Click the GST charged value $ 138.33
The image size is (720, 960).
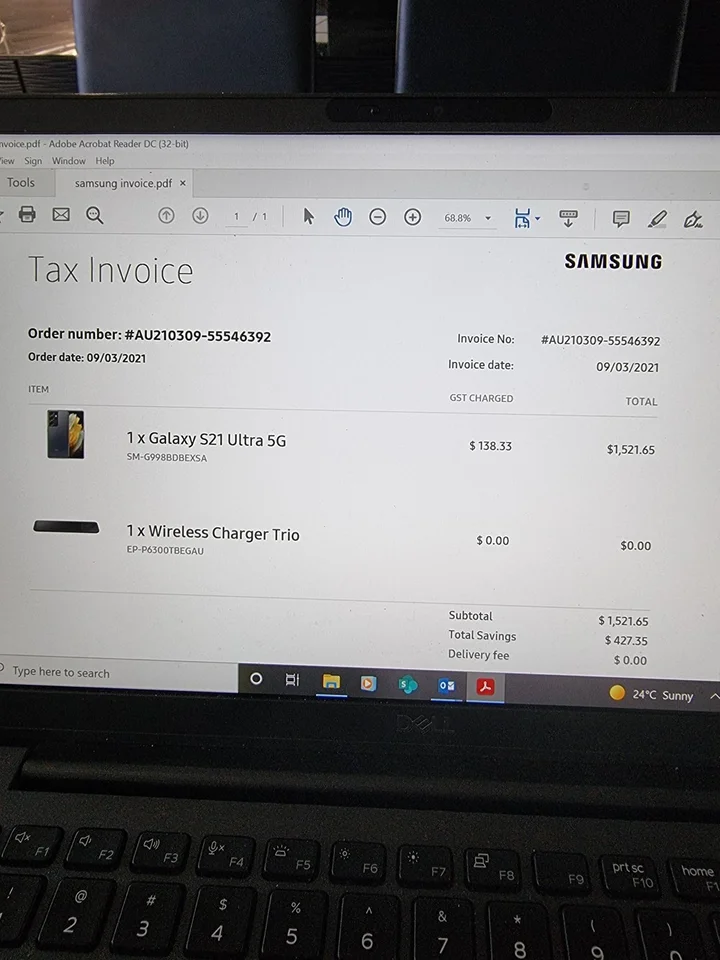coord(490,446)
